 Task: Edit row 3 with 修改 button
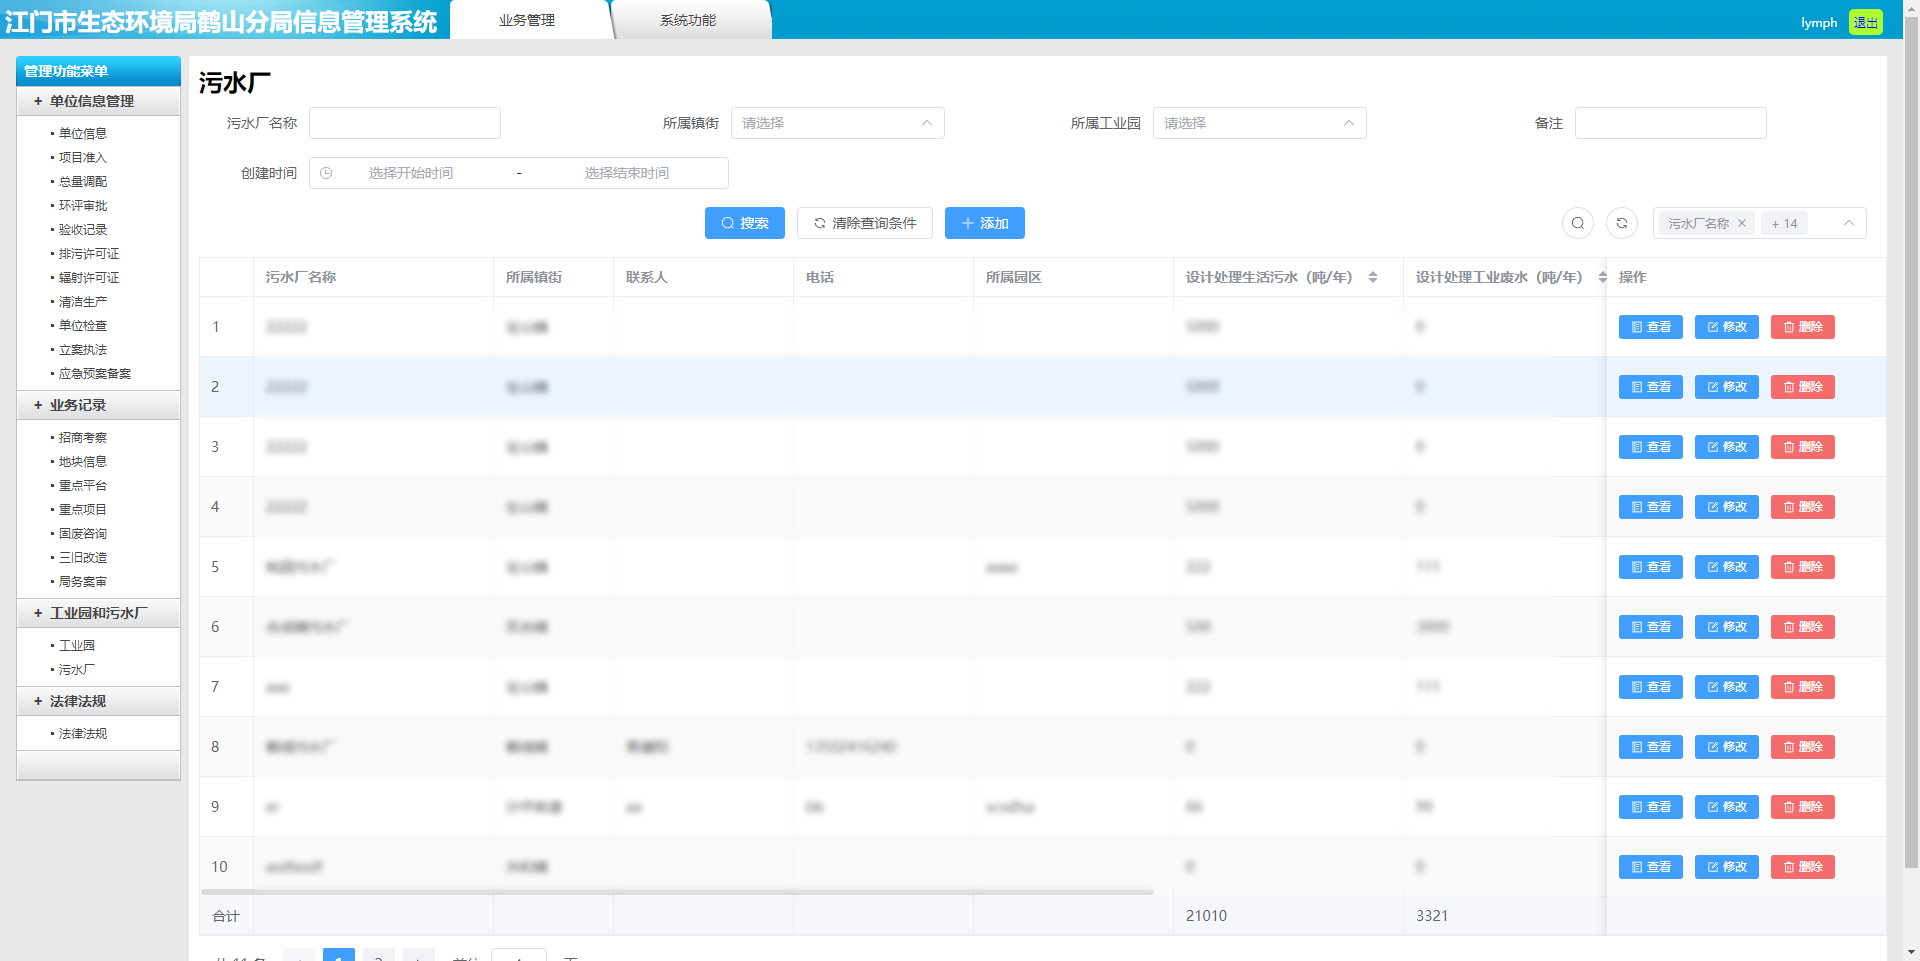click(x=1727, y=447)
